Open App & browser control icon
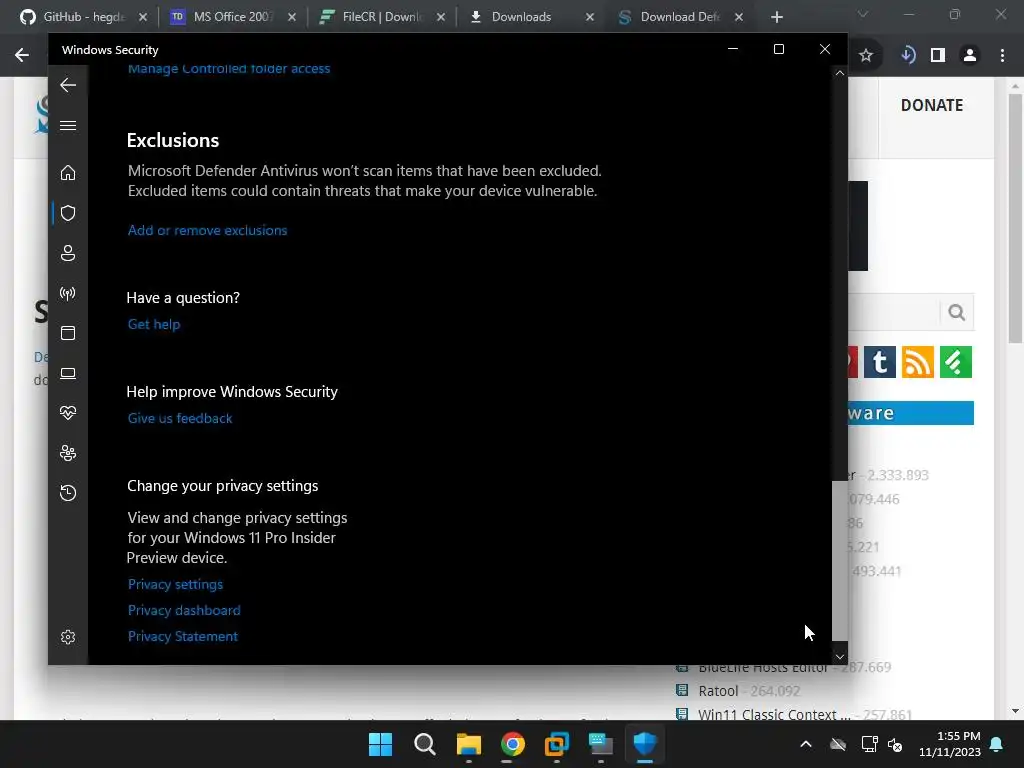The height and width of the screenshot is (768, 1024). (x=68, y=333)
